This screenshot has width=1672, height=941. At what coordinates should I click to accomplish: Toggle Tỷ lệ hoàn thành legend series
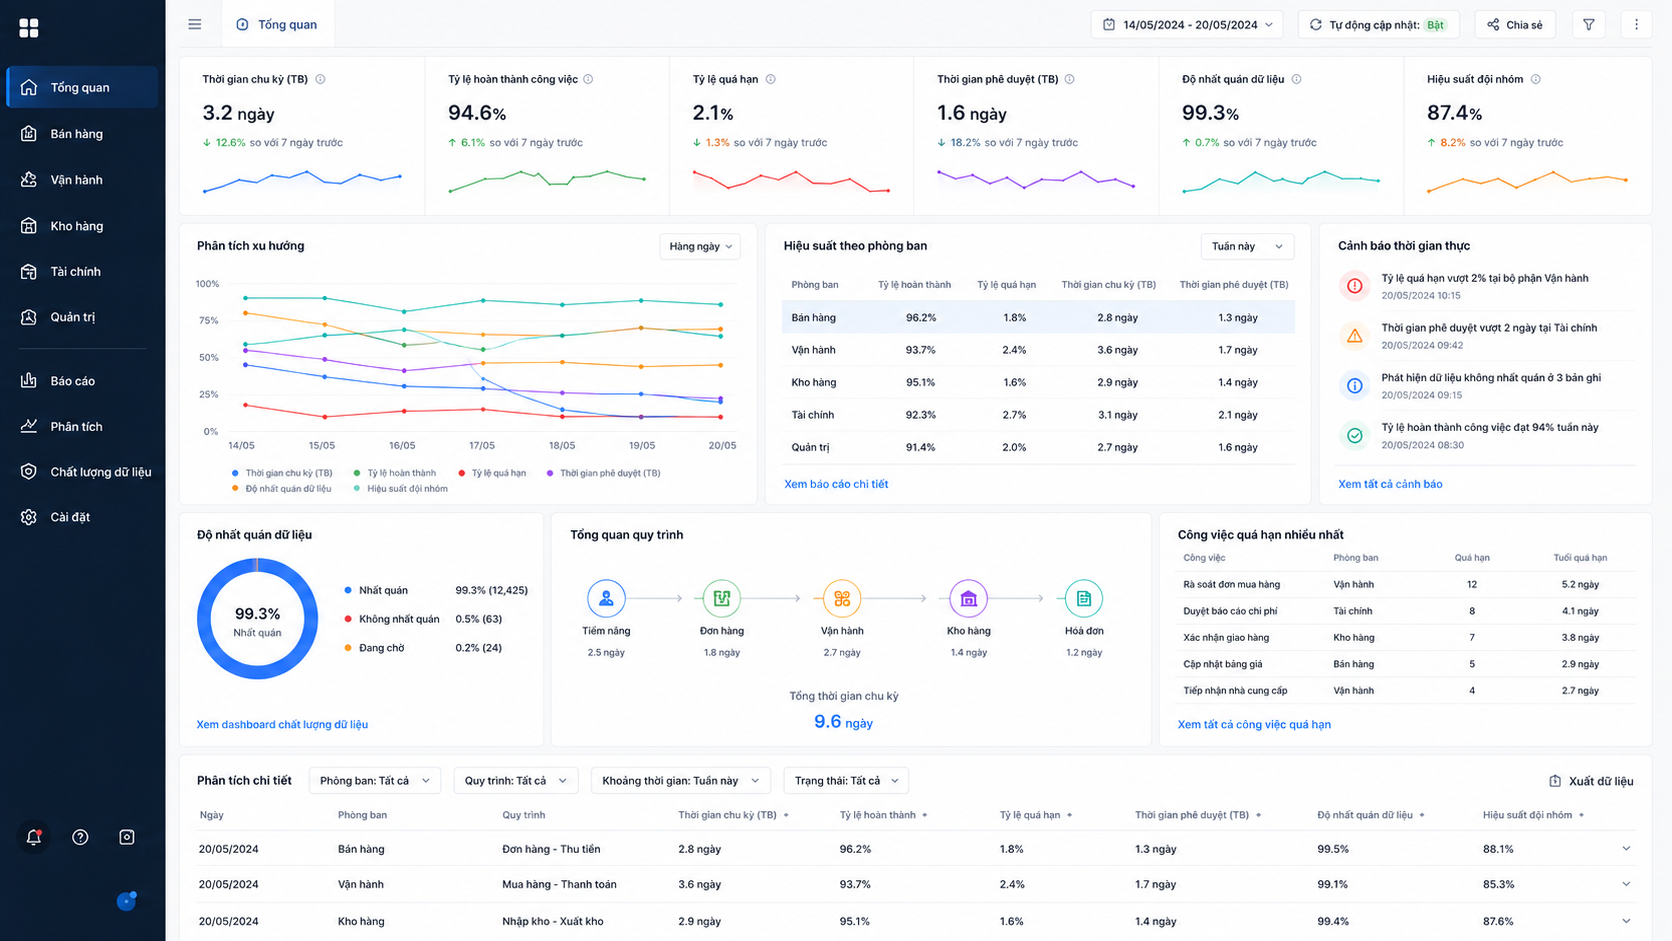click(394, 473)
